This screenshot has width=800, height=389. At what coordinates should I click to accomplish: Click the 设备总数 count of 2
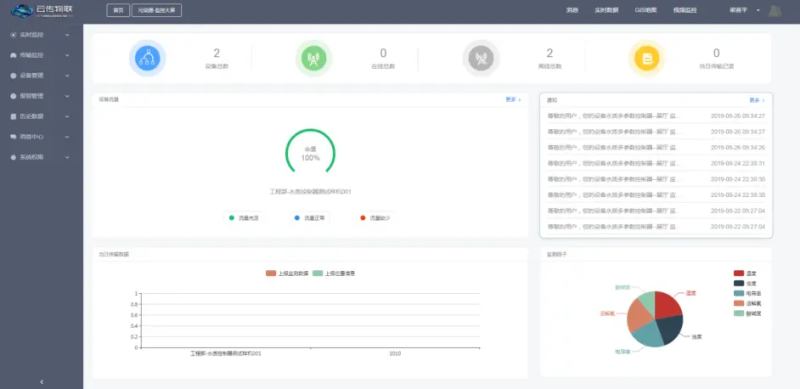(216, 53)
